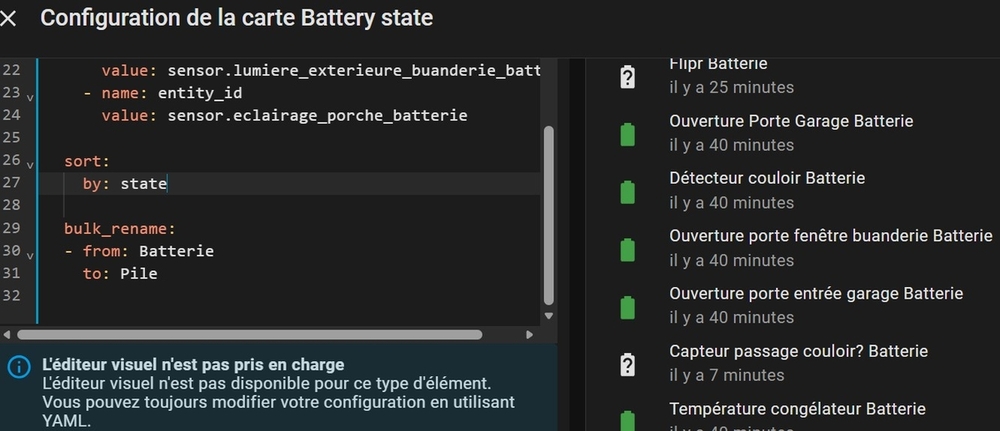Open the Détecteur couloir Batterie entity row
1000x431 pixels.
coord(791,191)
